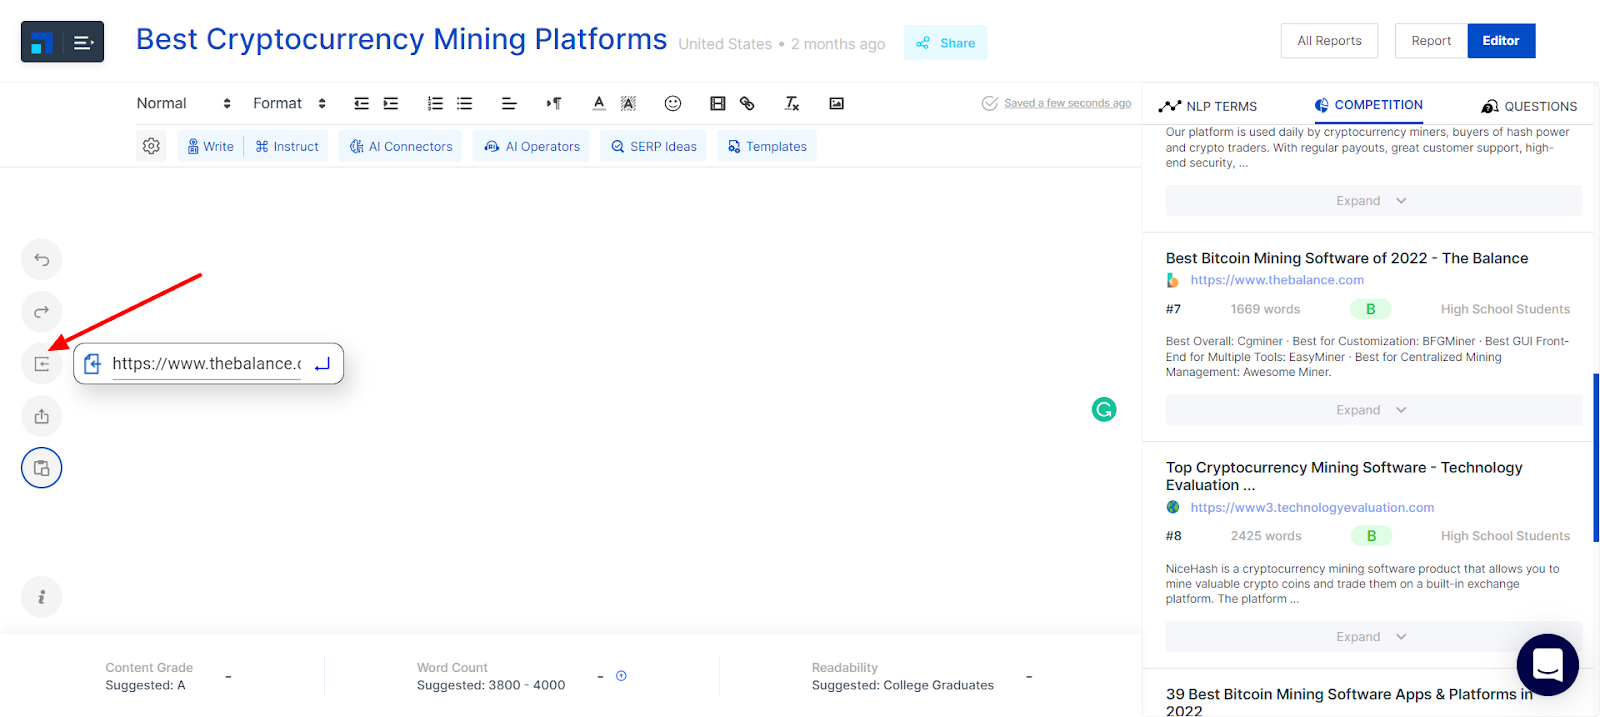Screen dimensions: 1600x717
Task: Click the redo button in sidebar
Action: click(x=42, y=312)
